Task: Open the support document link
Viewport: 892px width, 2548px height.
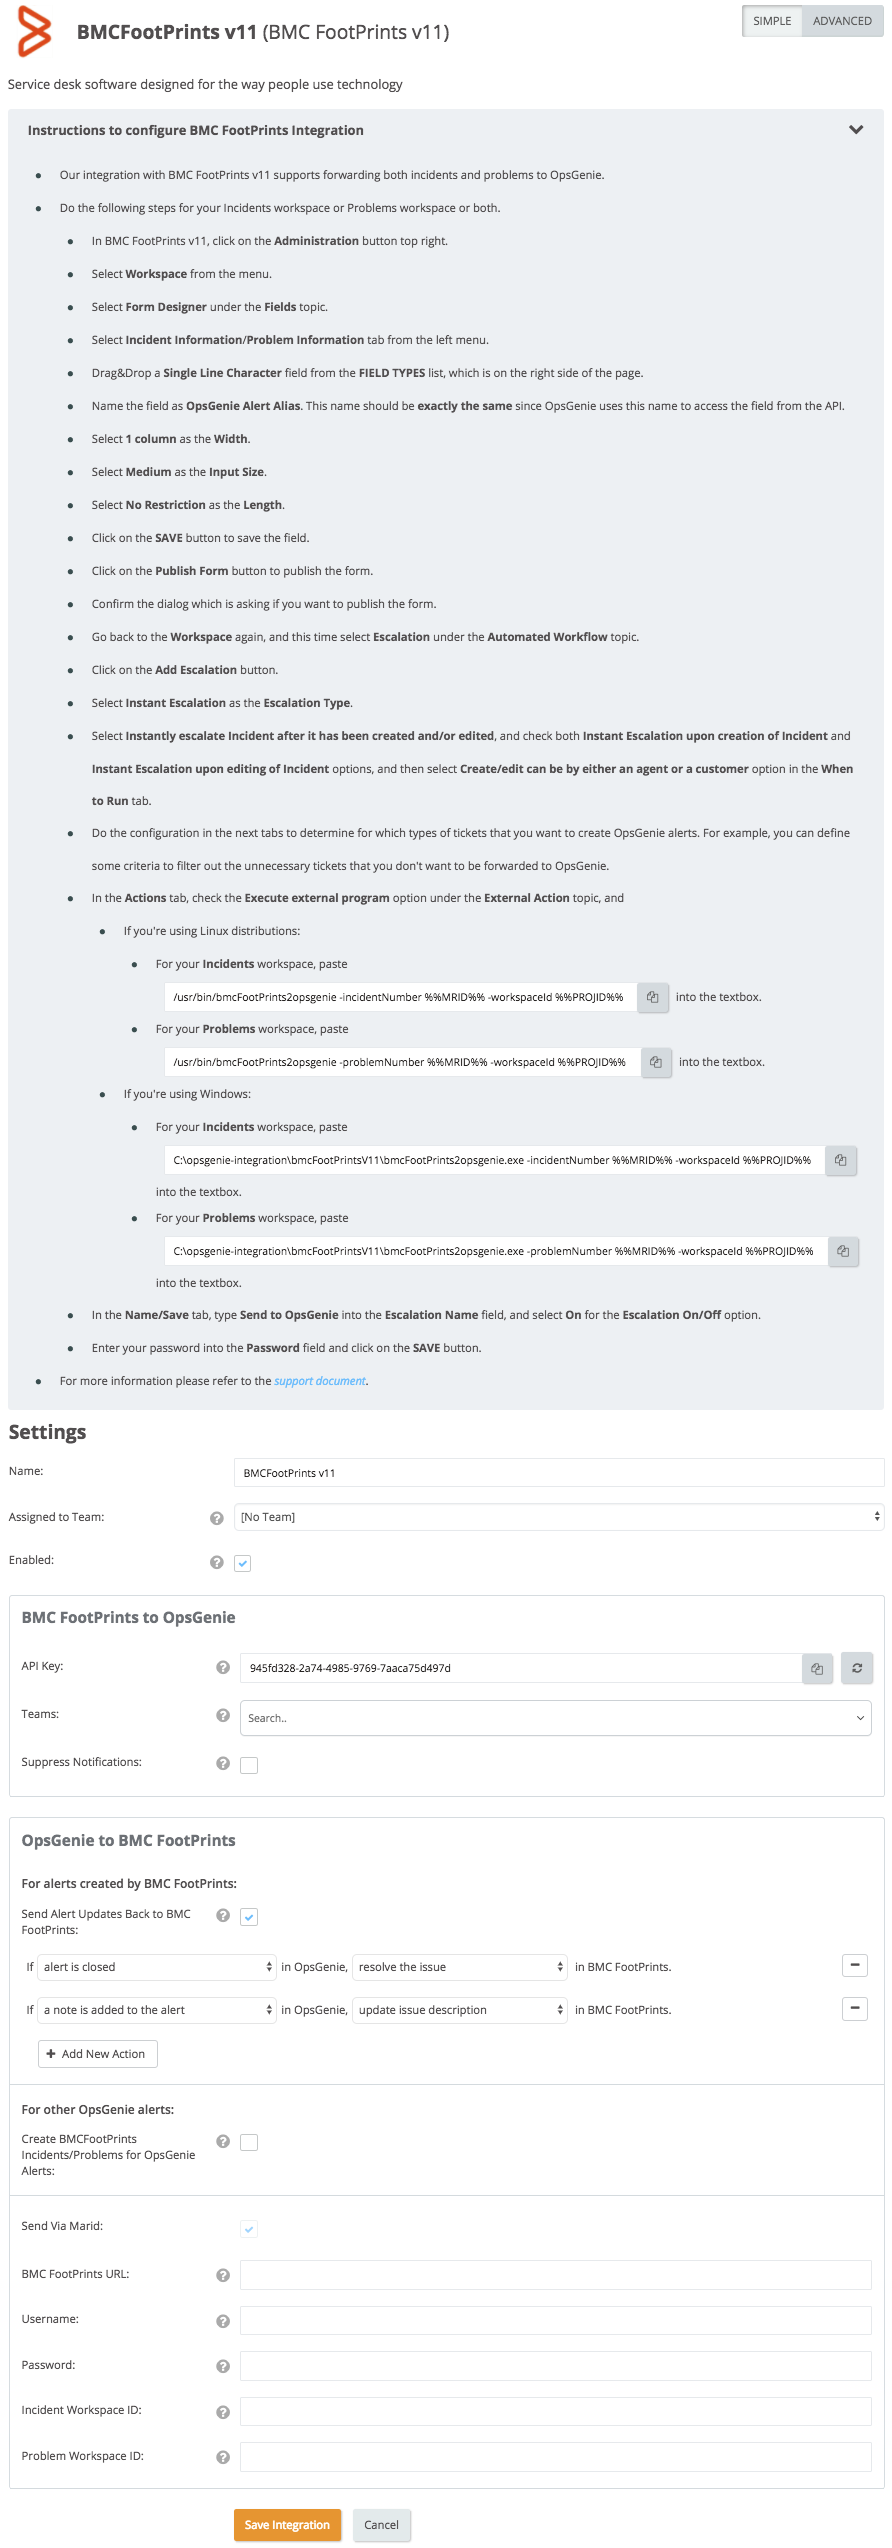Action: tap(319, 1380)
